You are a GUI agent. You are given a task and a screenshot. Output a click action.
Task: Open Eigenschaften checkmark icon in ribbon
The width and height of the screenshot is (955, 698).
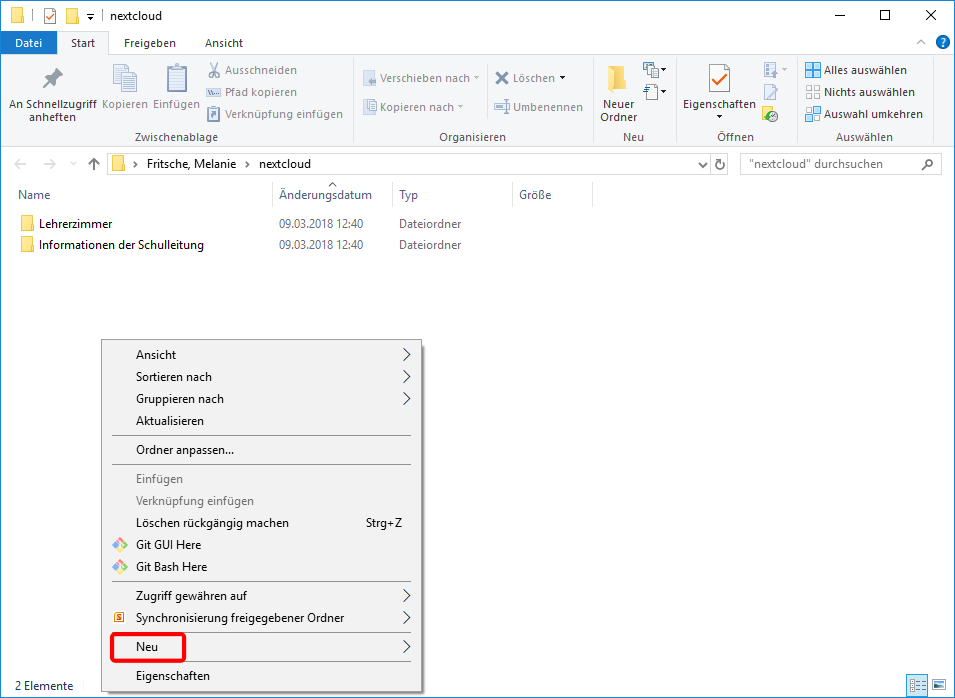coord(719,79)
